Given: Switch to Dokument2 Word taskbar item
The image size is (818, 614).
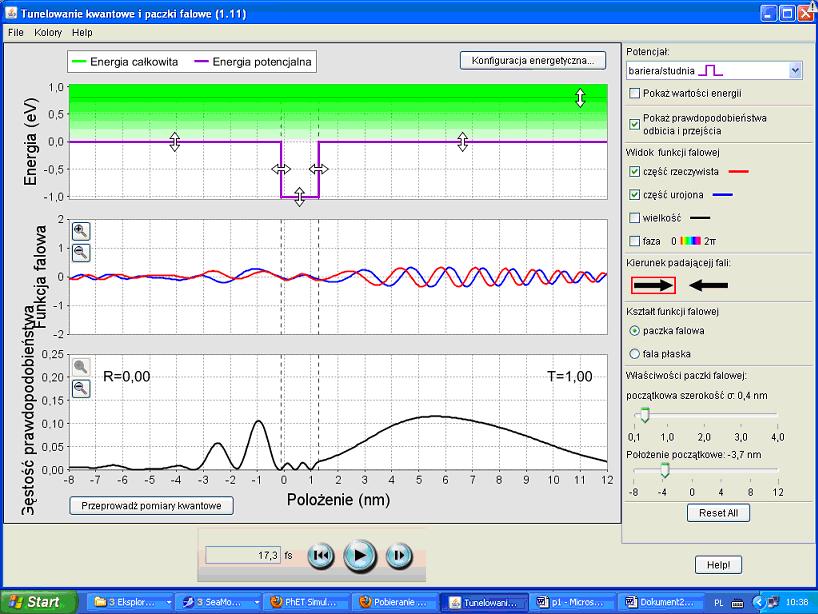Looking at the screenshot, I should [659, 603].
